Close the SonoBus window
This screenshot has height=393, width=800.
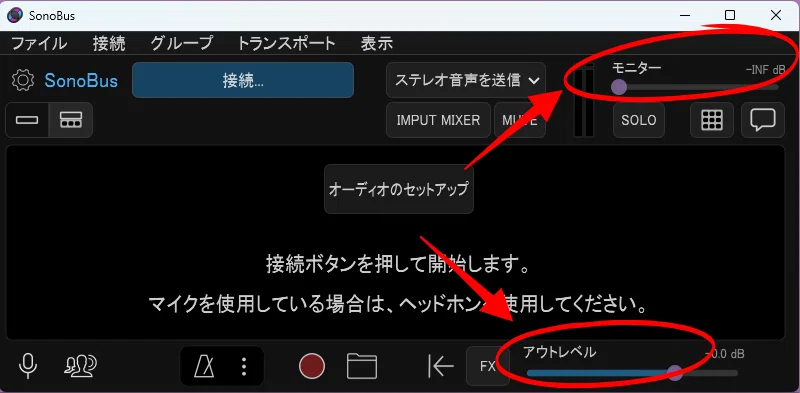[776, 15]
